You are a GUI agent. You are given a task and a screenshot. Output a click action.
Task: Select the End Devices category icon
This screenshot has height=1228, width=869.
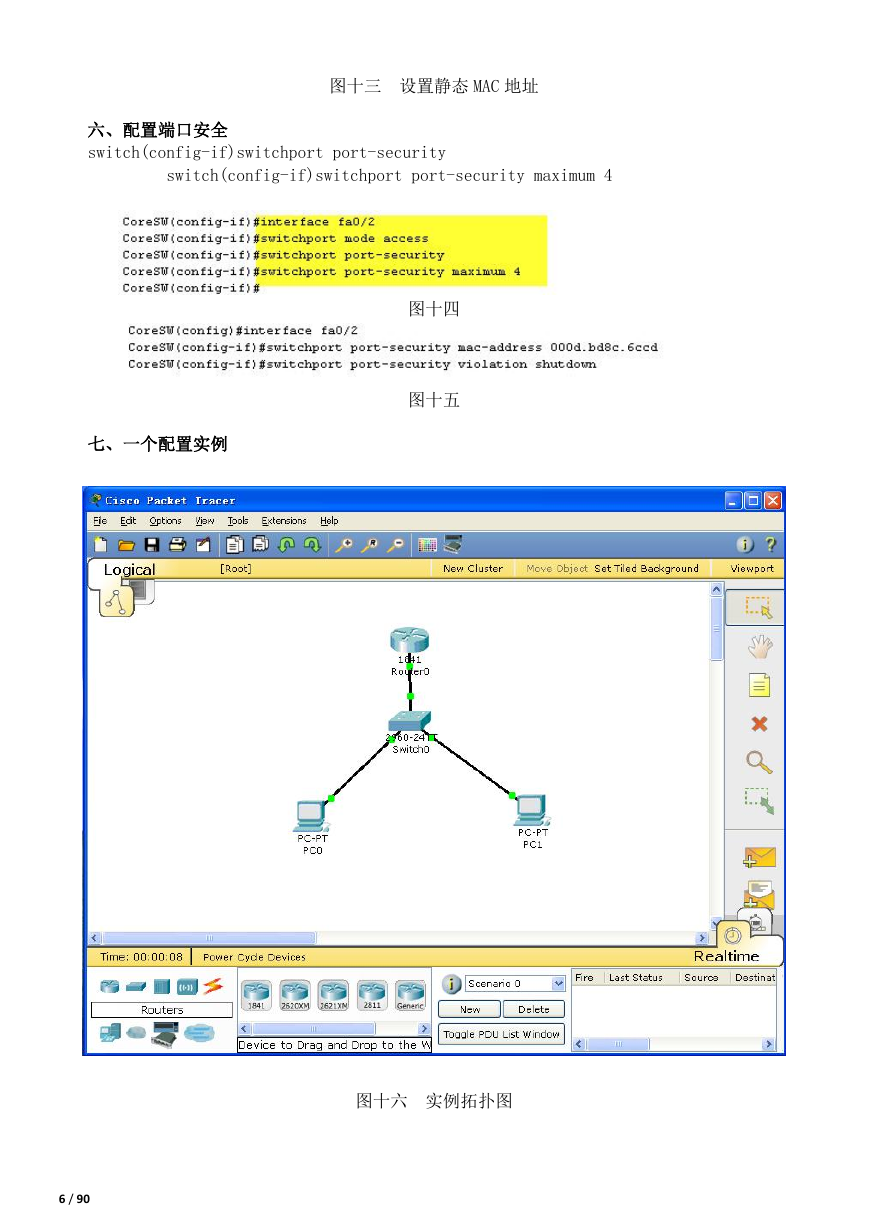click(109, 1034)
